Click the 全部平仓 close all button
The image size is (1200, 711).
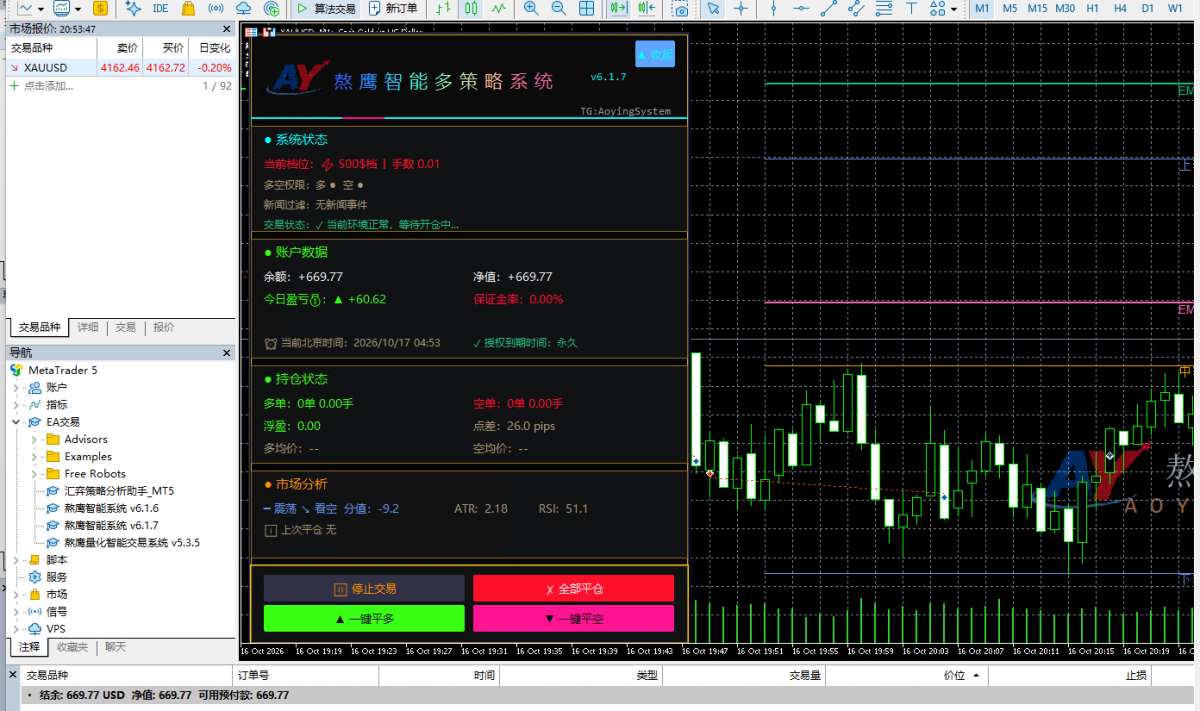[573, 589]
